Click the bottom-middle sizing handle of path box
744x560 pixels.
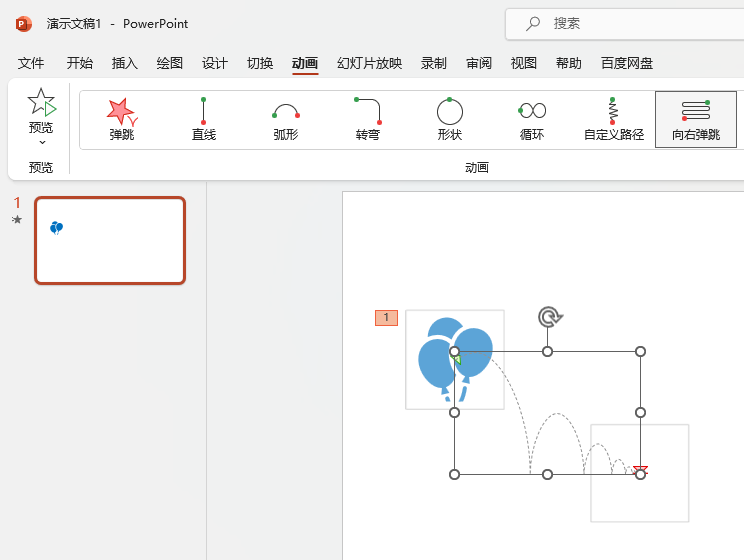[547, 475]
